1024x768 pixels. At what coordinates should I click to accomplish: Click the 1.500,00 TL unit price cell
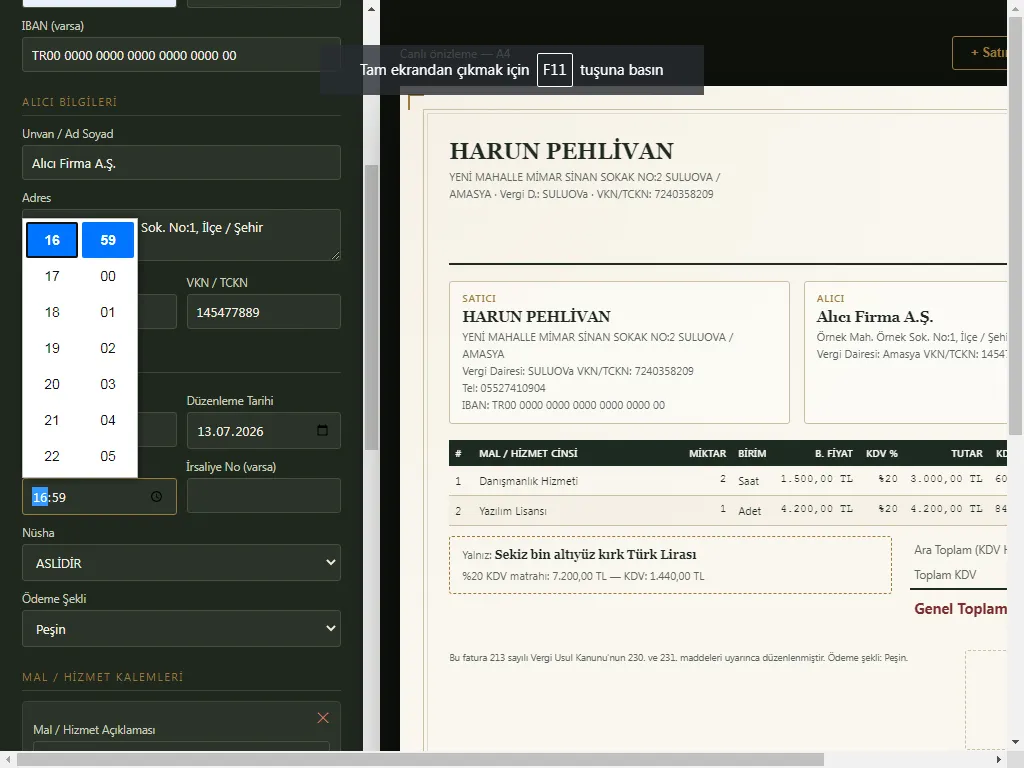816,479
